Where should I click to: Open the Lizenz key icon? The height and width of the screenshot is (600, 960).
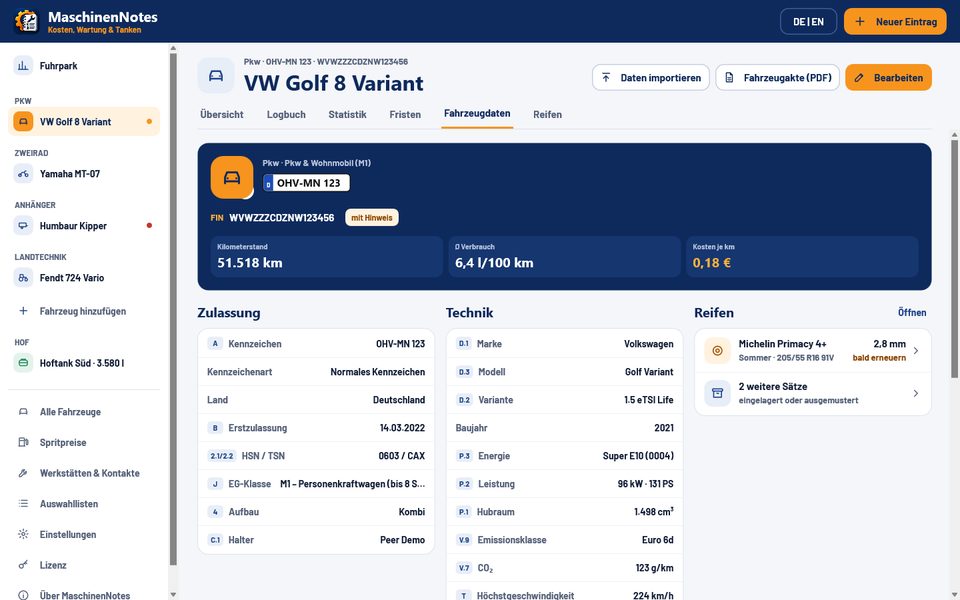(x=23, y=565)
